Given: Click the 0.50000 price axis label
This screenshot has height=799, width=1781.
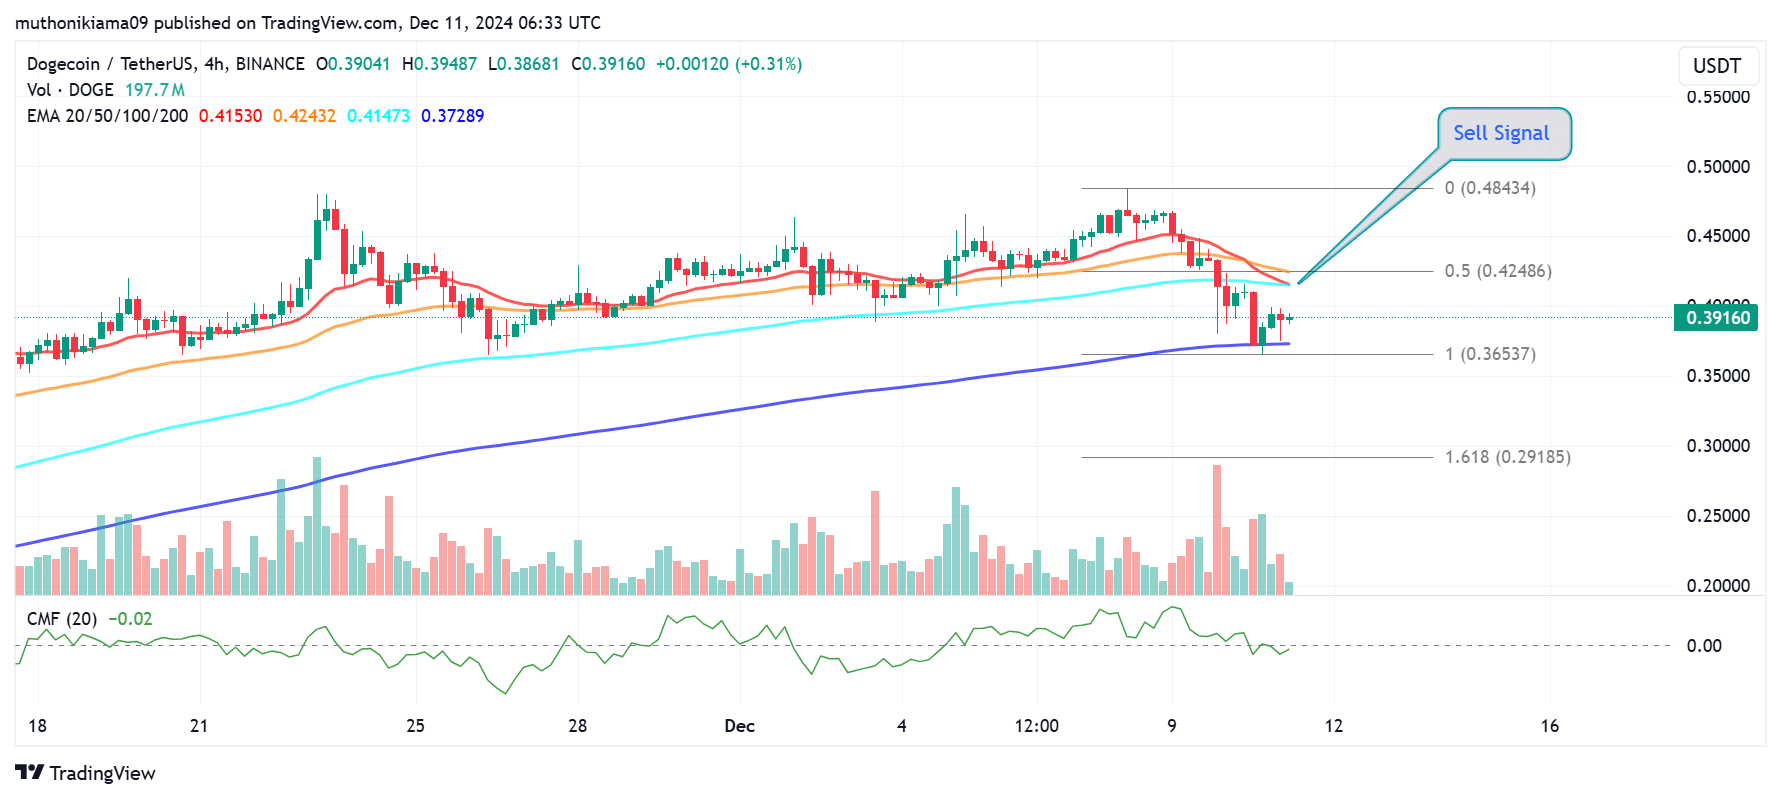Looking at the screenshot, I should (1717, 167).
